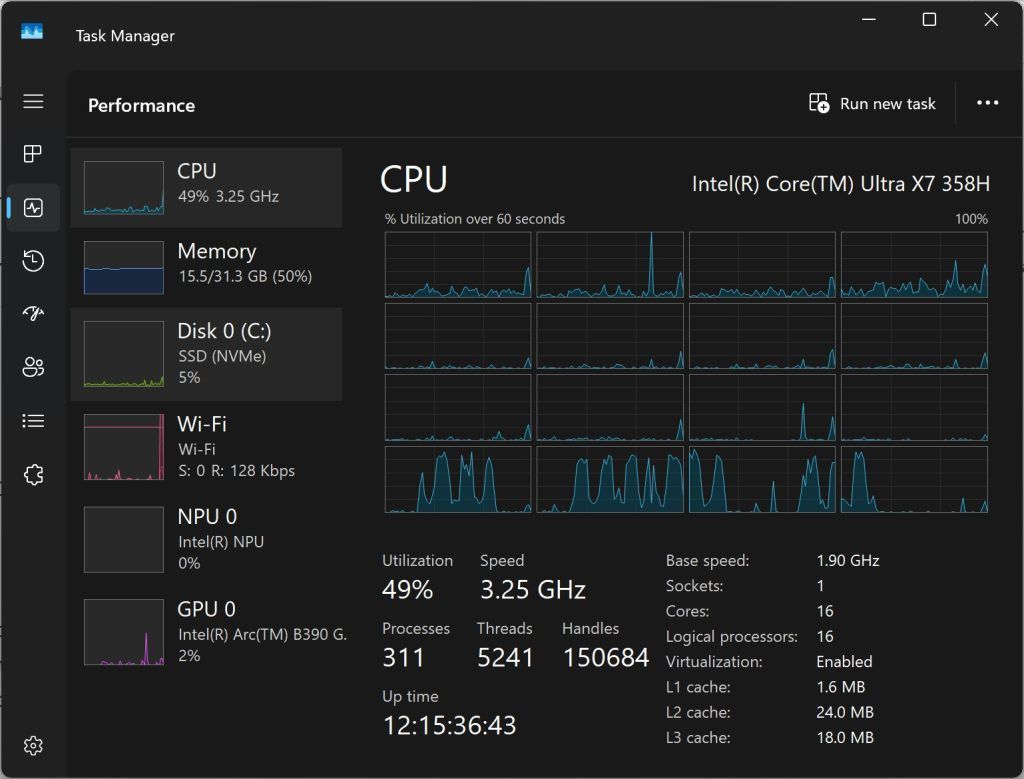
Task: Maximize the Task Manager window
Action: (929, 20)
